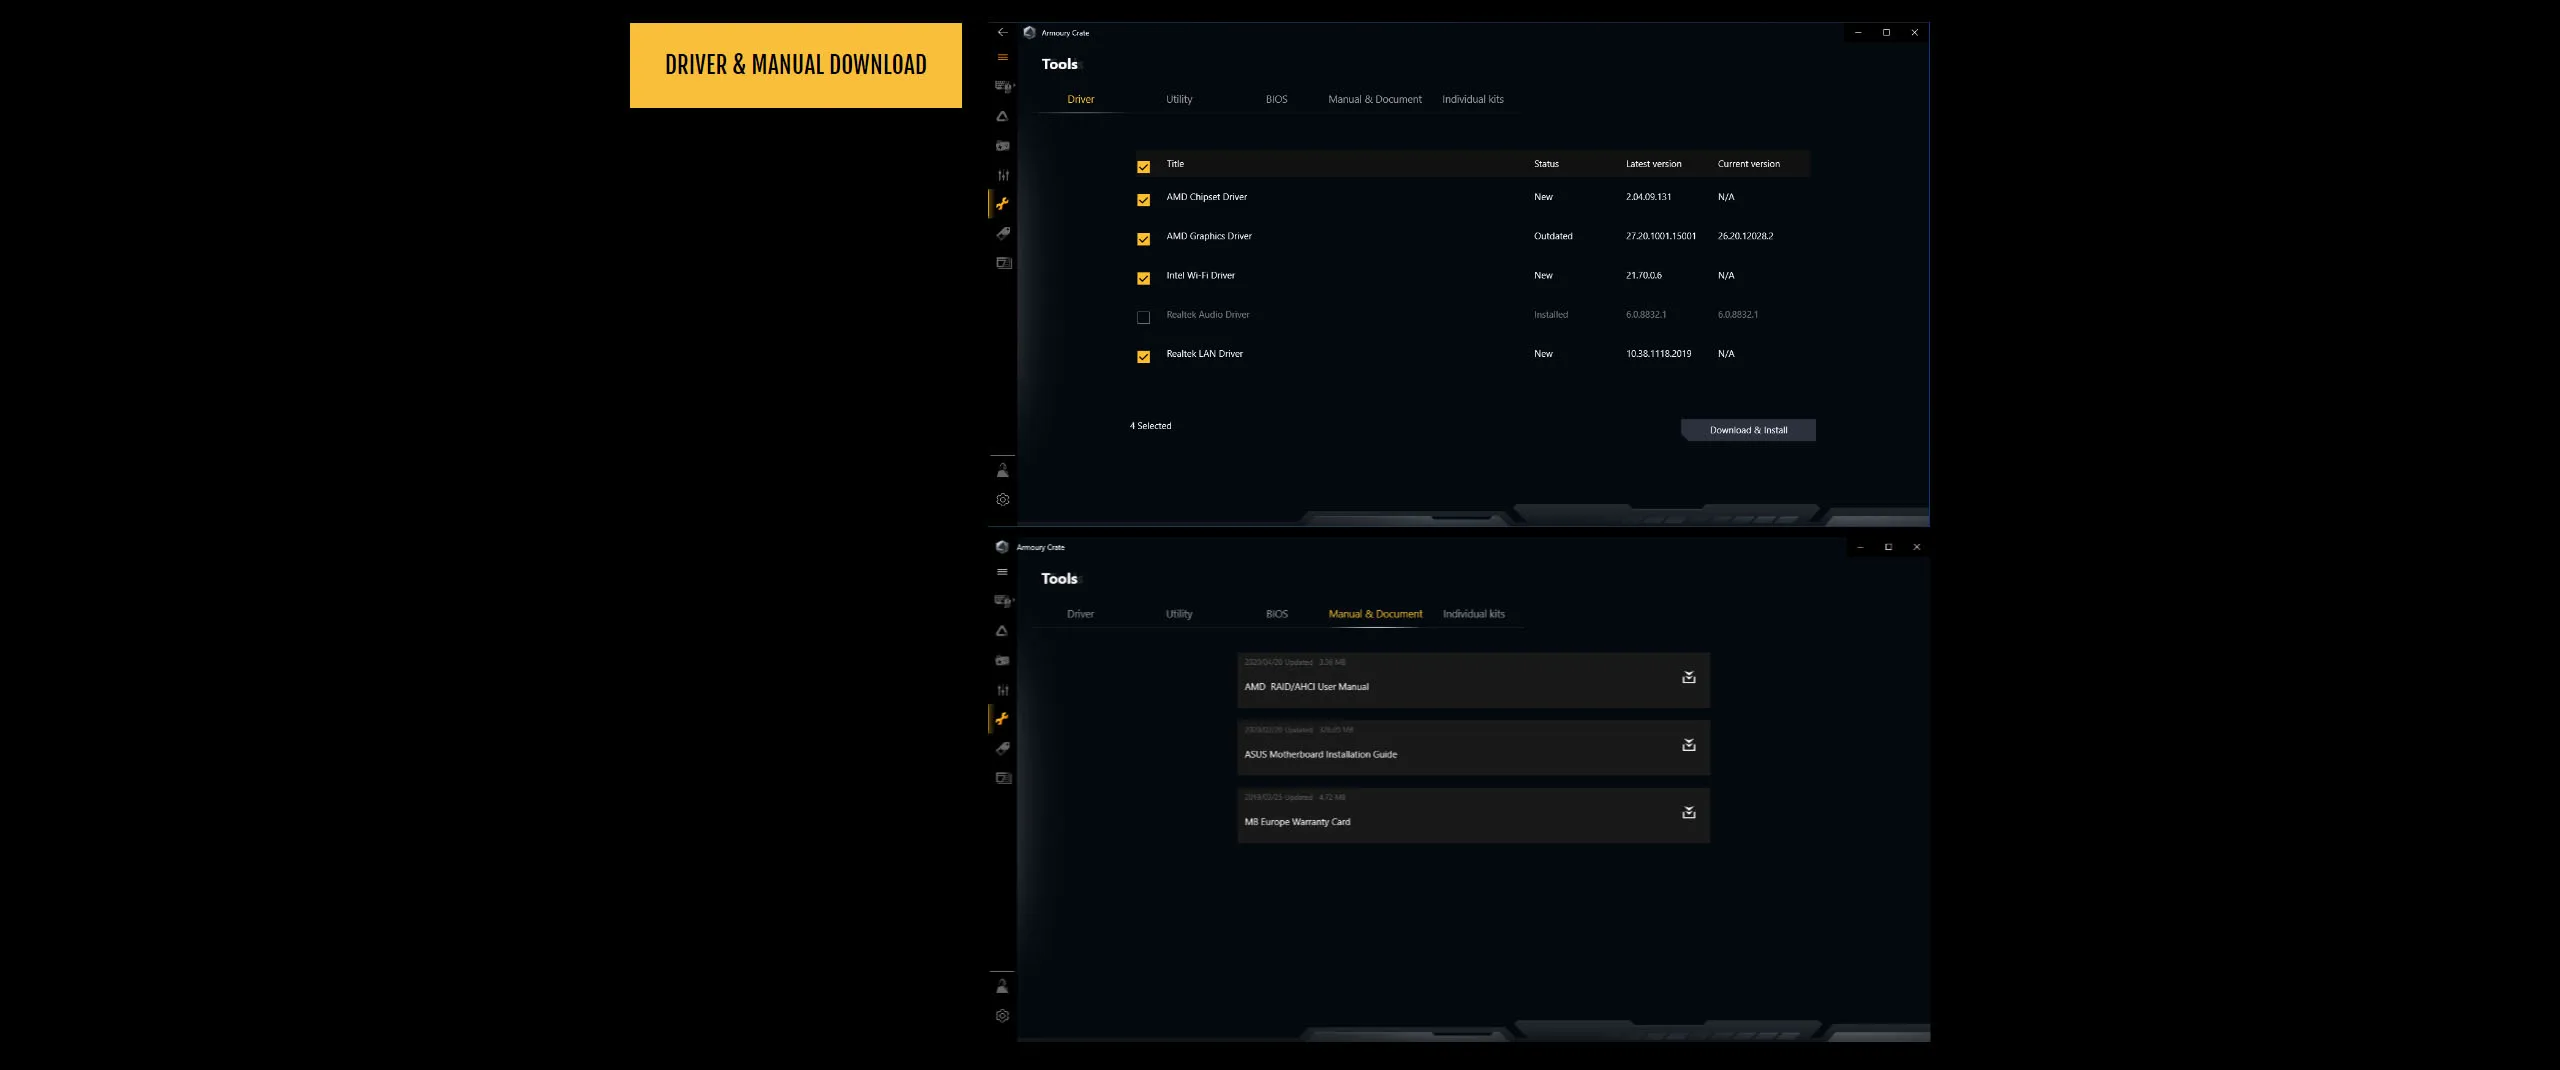Viewport: 2560px width, 1070px height.
Task: Download the MB Europe Warranty Card
Action: tap(1689, 813)
